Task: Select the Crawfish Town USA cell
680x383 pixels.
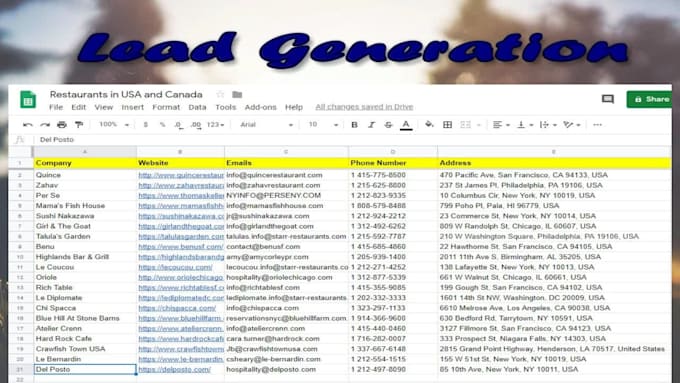Action: (x=85, y=349)
